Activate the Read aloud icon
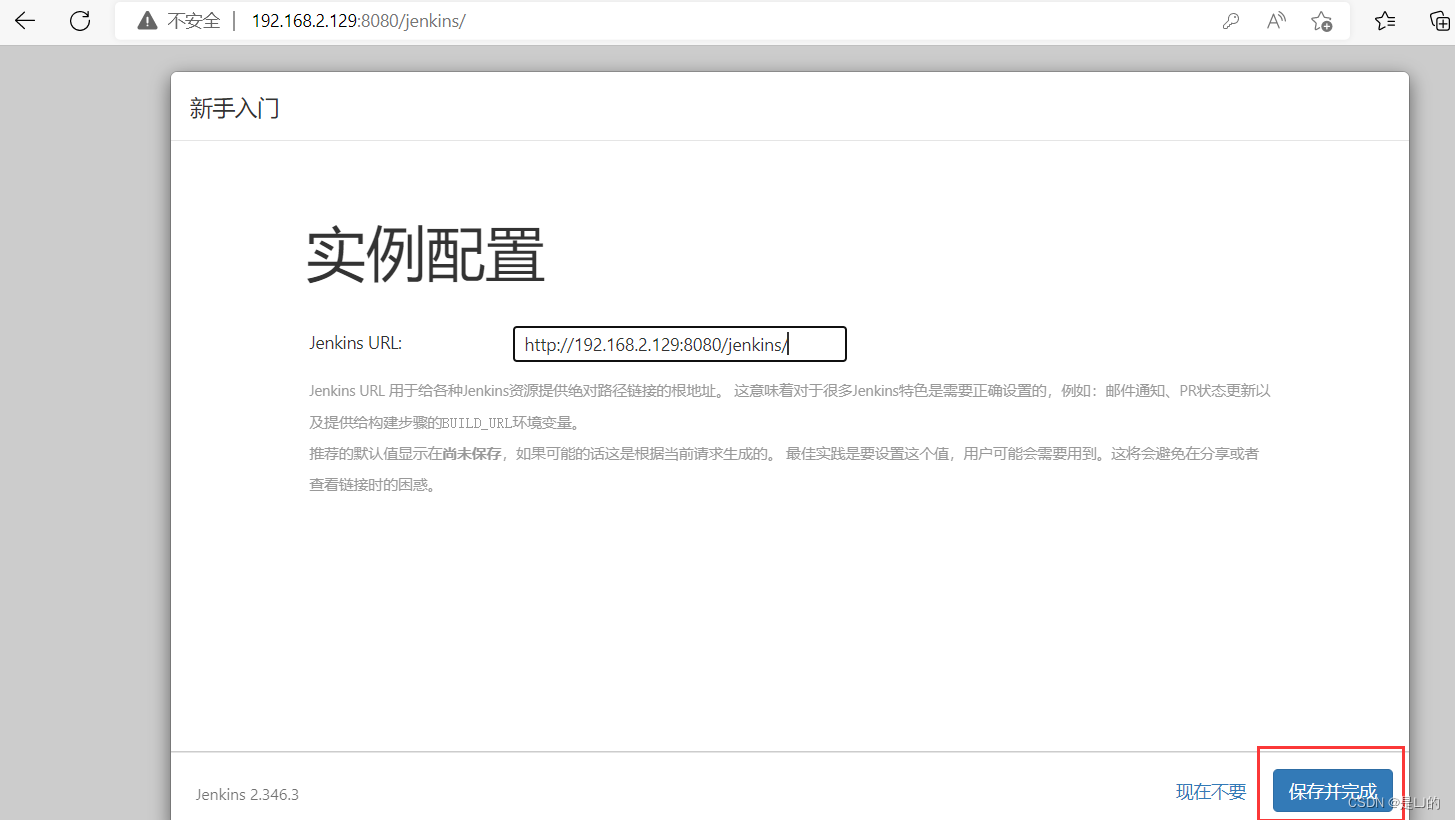The image size is (1455, 820). tap(1276, 21)
